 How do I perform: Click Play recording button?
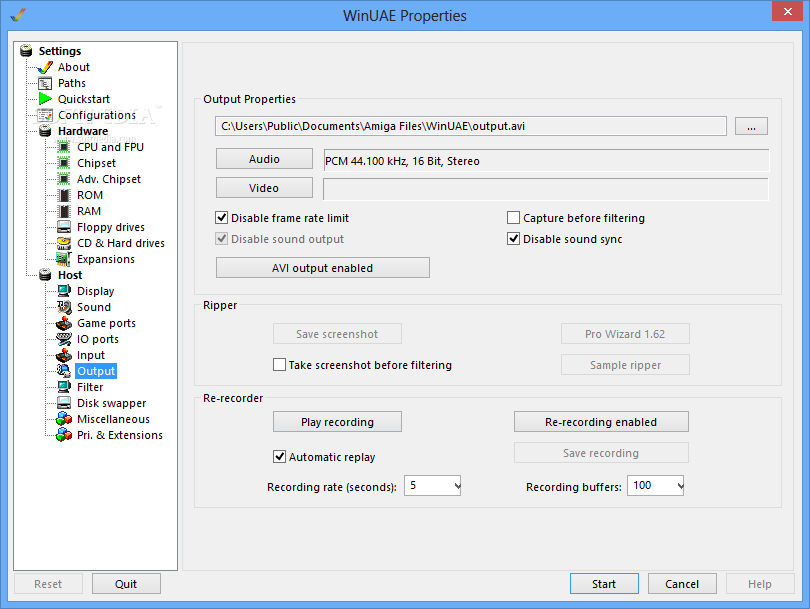click(x=337, y=422)
